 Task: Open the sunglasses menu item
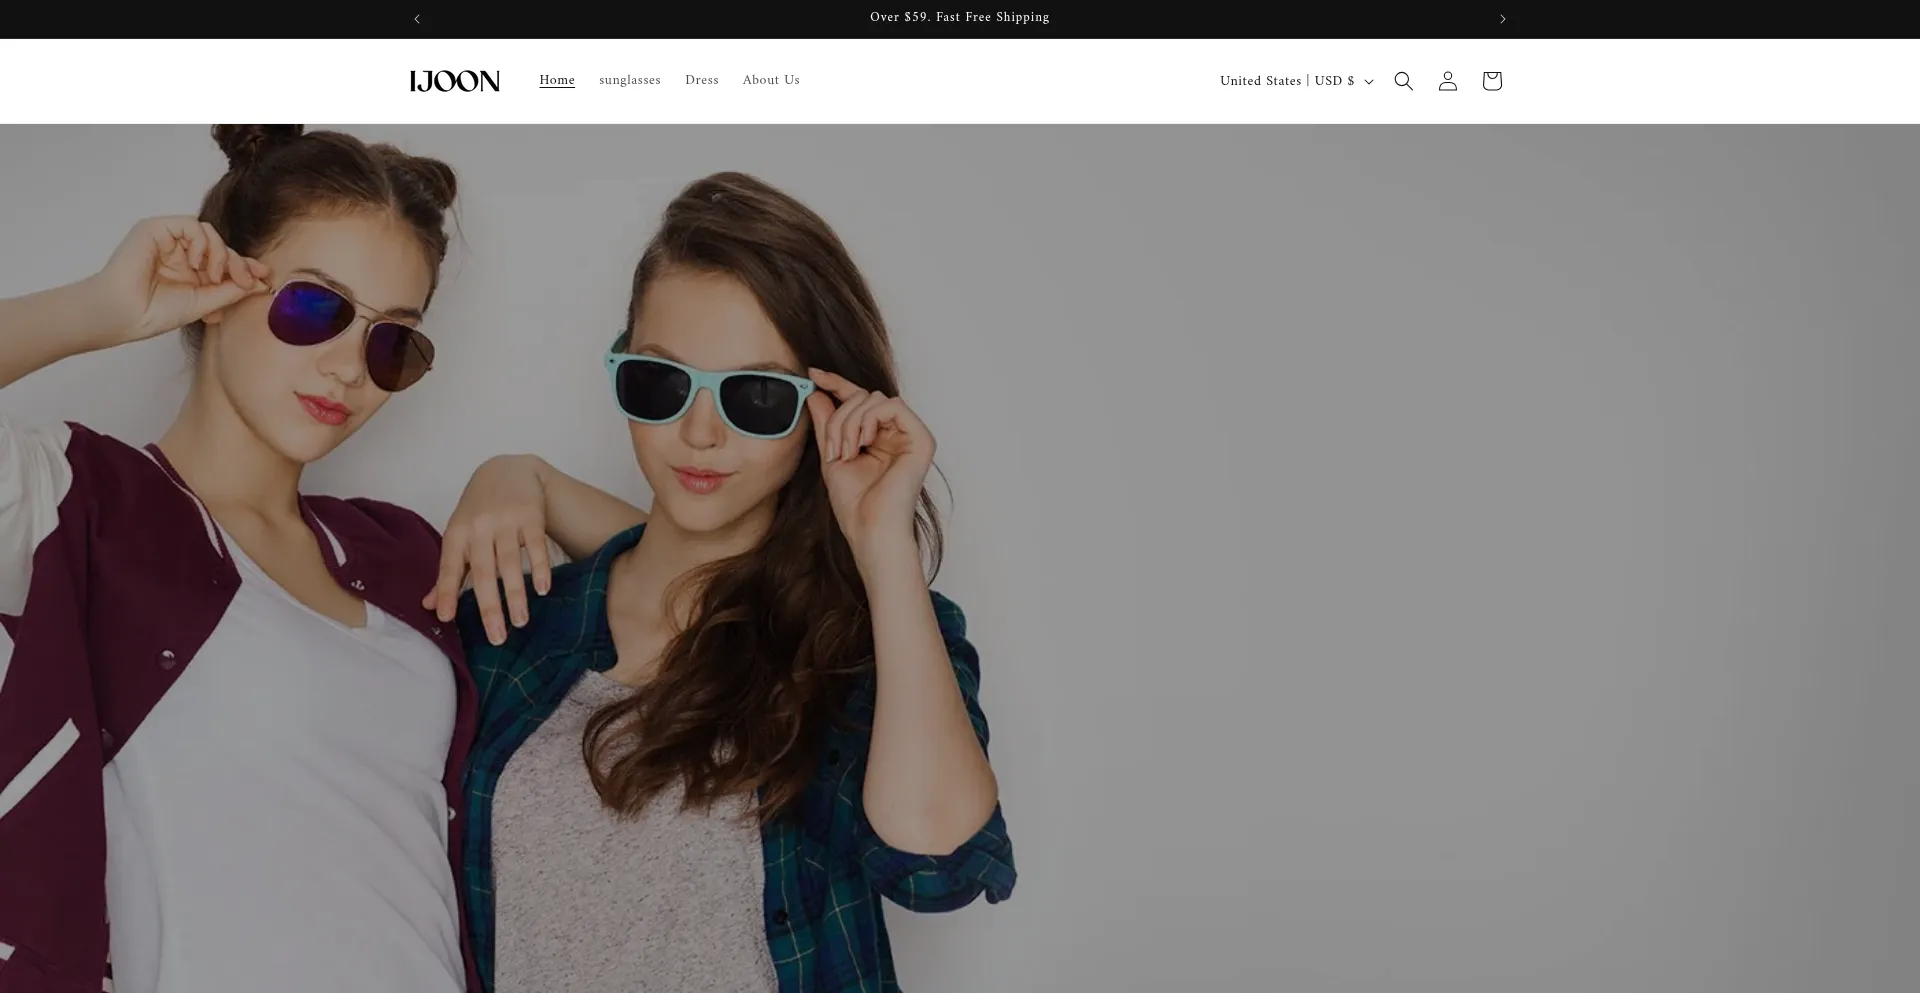pyautogui.click(x=629, y=80)
